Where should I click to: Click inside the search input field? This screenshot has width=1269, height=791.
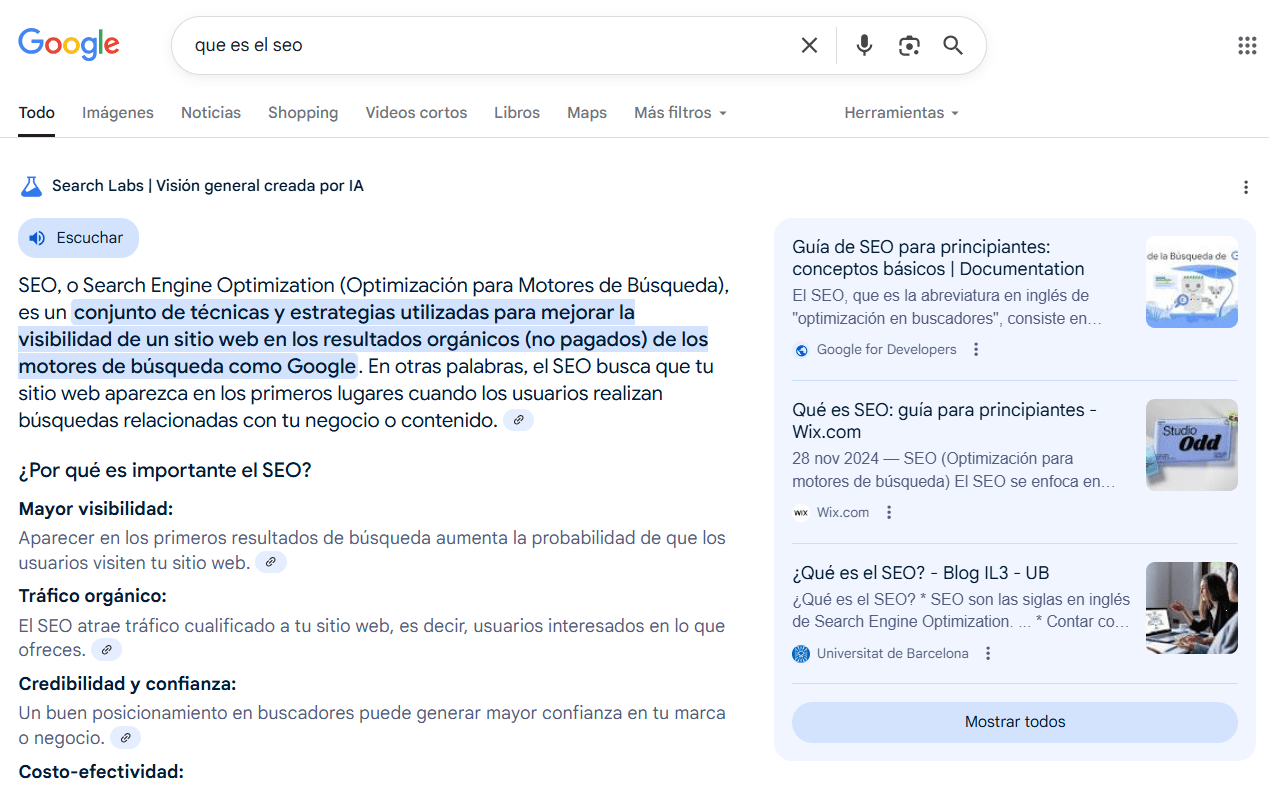[x=450, y=44]
